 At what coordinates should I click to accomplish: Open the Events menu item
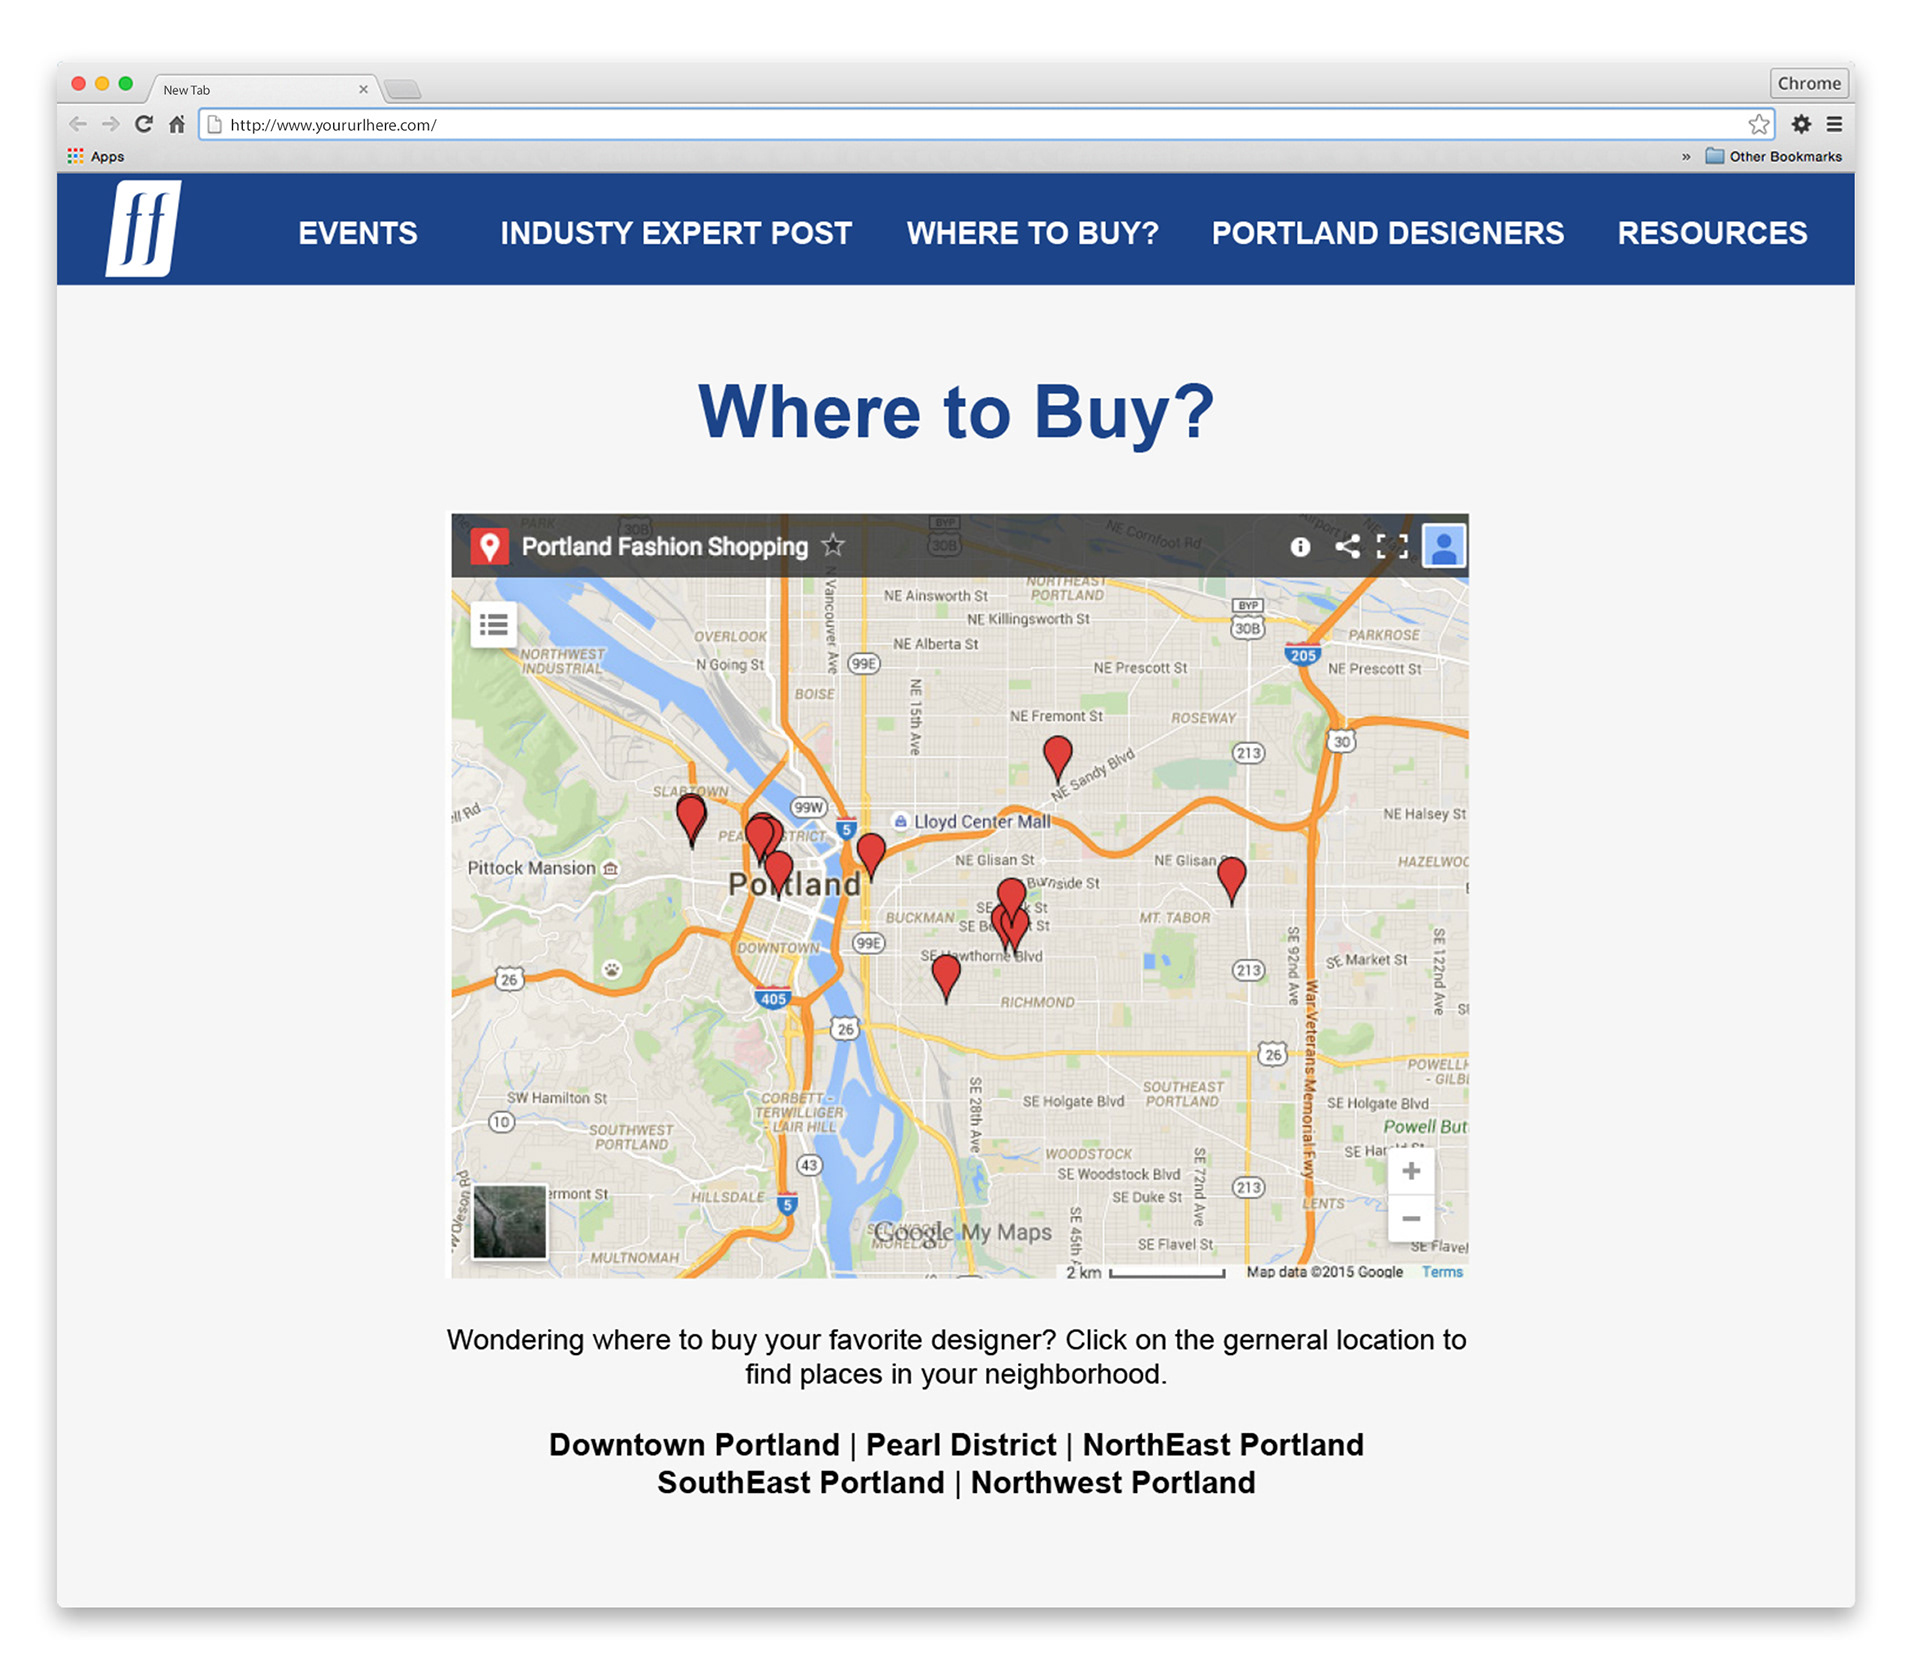point(358,233)
